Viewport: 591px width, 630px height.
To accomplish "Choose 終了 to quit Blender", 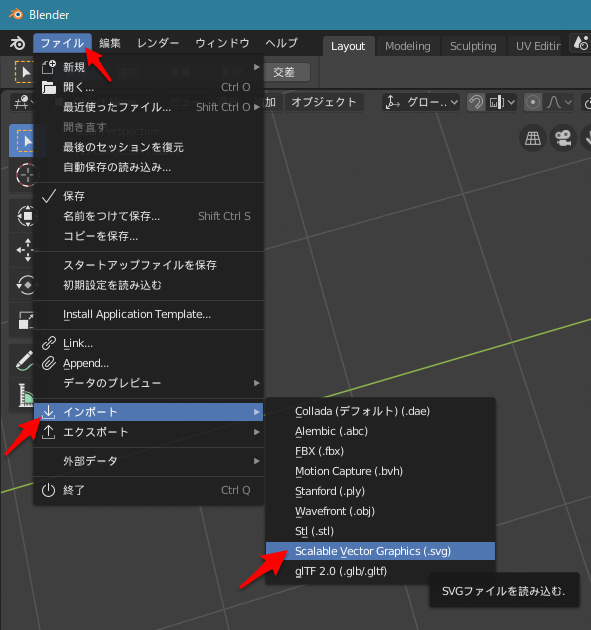I will point(149,490).
